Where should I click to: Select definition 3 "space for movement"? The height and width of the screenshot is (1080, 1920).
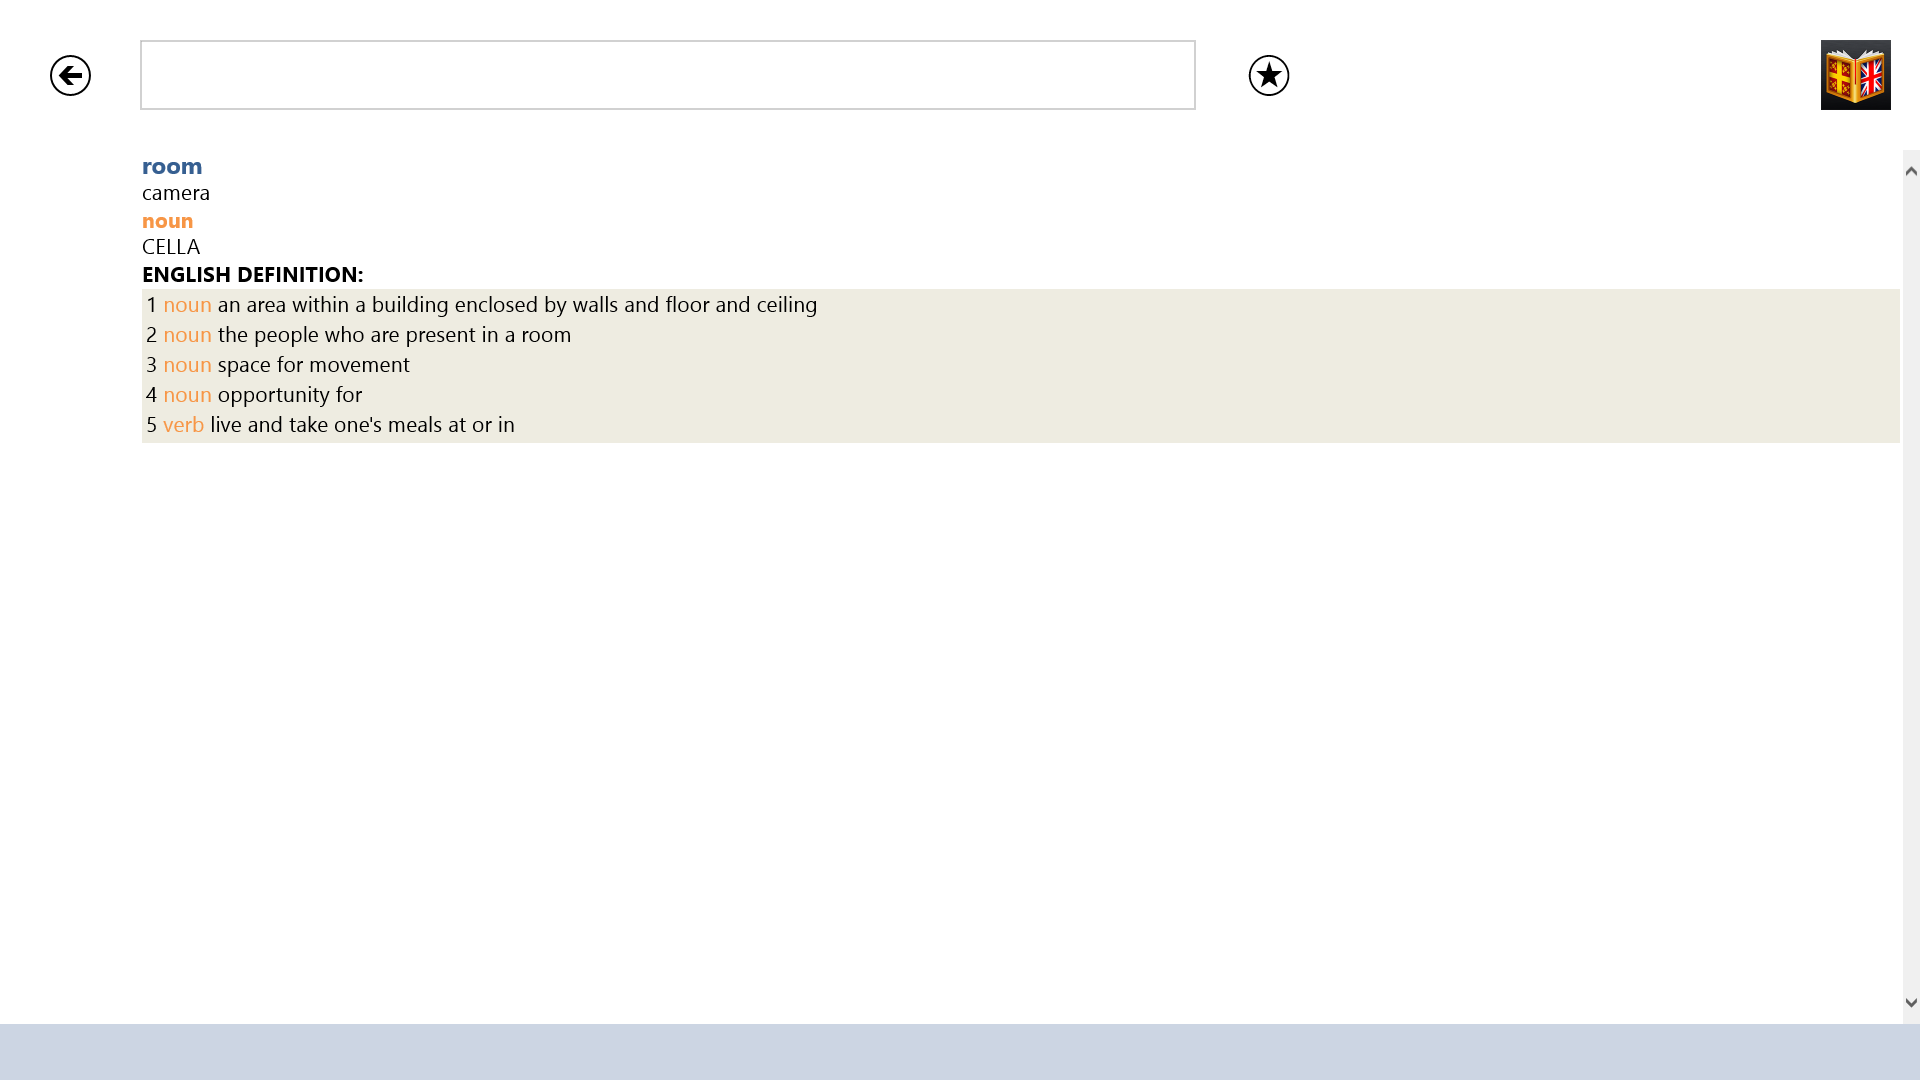pos(313,365)
